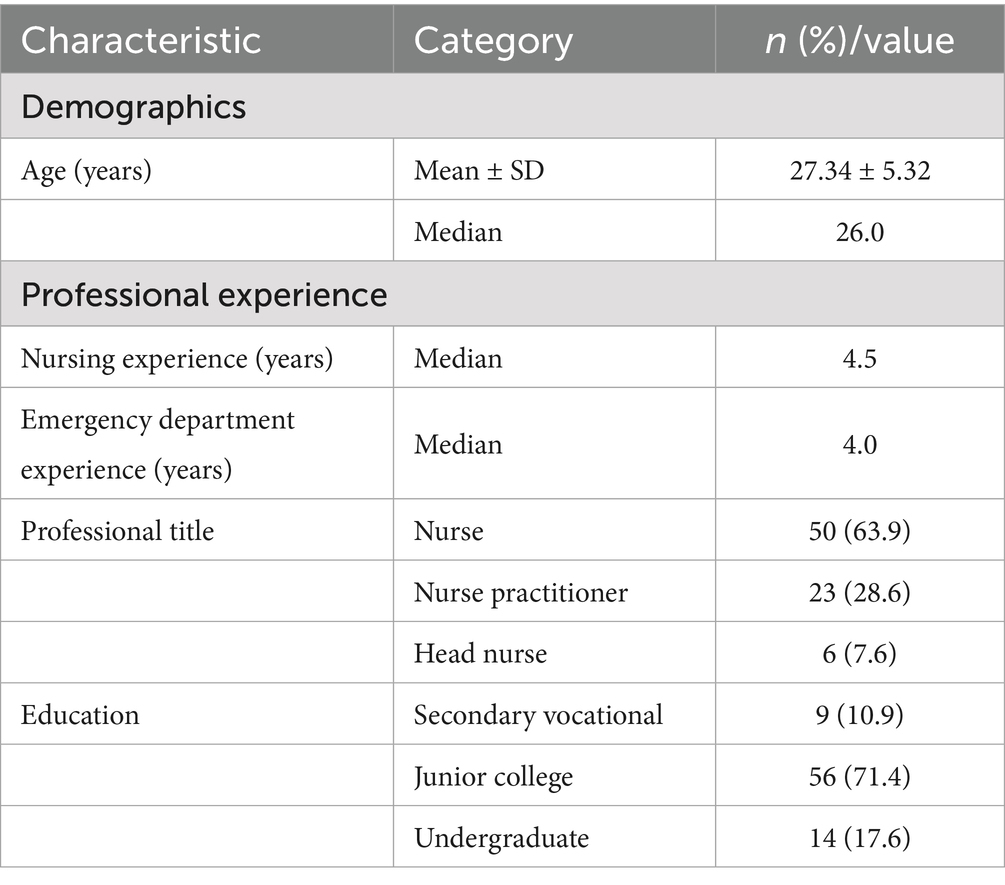Click the n (%)/value column header
1005x885 pixels.
coord(859,41)
